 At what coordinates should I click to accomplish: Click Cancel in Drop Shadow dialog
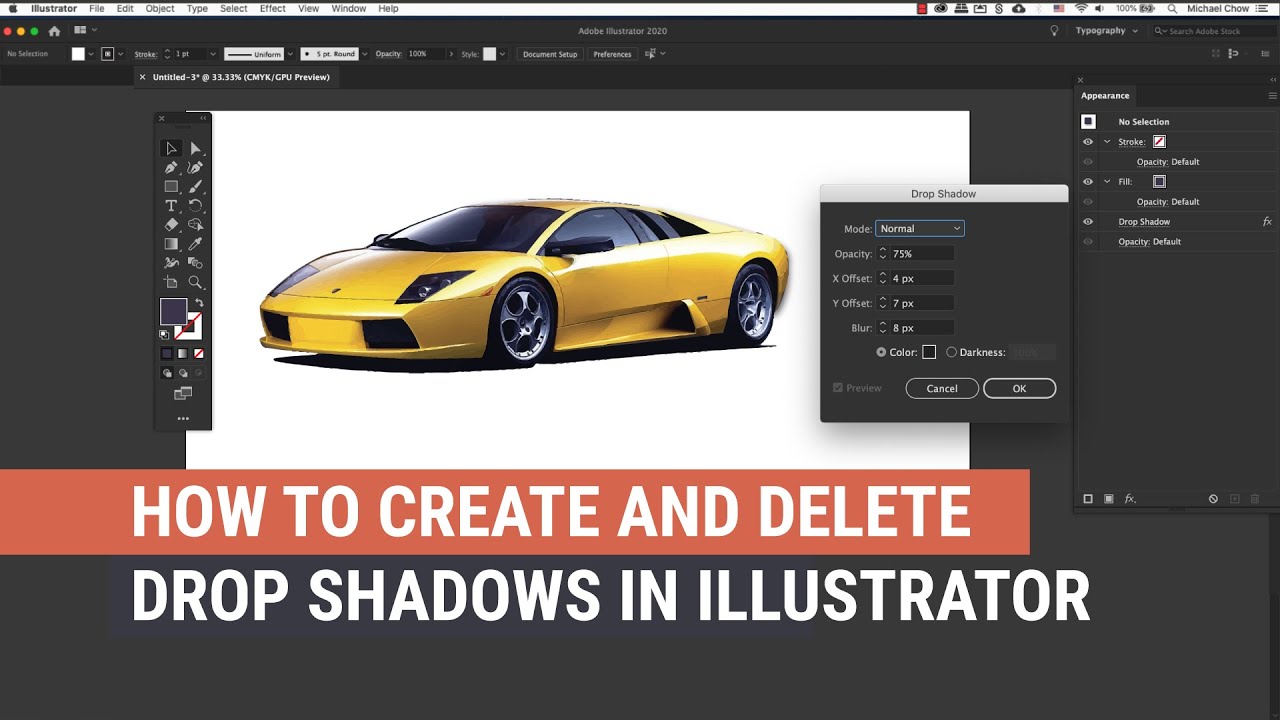942,388
